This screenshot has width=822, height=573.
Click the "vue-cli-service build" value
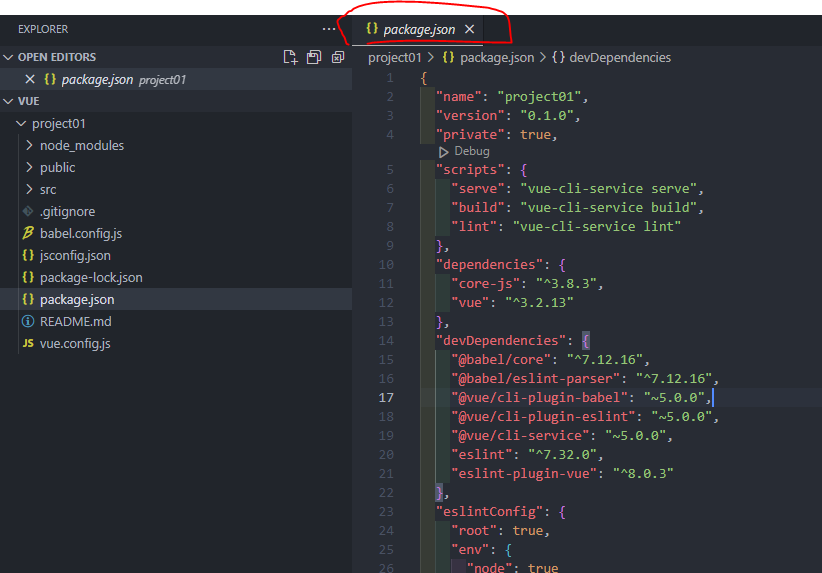pyautogui.click(x=608, y=208)
